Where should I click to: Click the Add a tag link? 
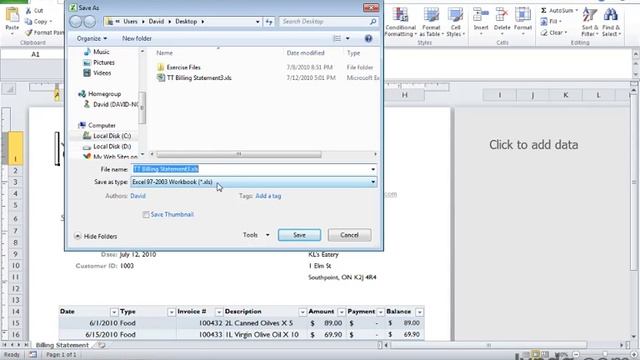[268, 196]
